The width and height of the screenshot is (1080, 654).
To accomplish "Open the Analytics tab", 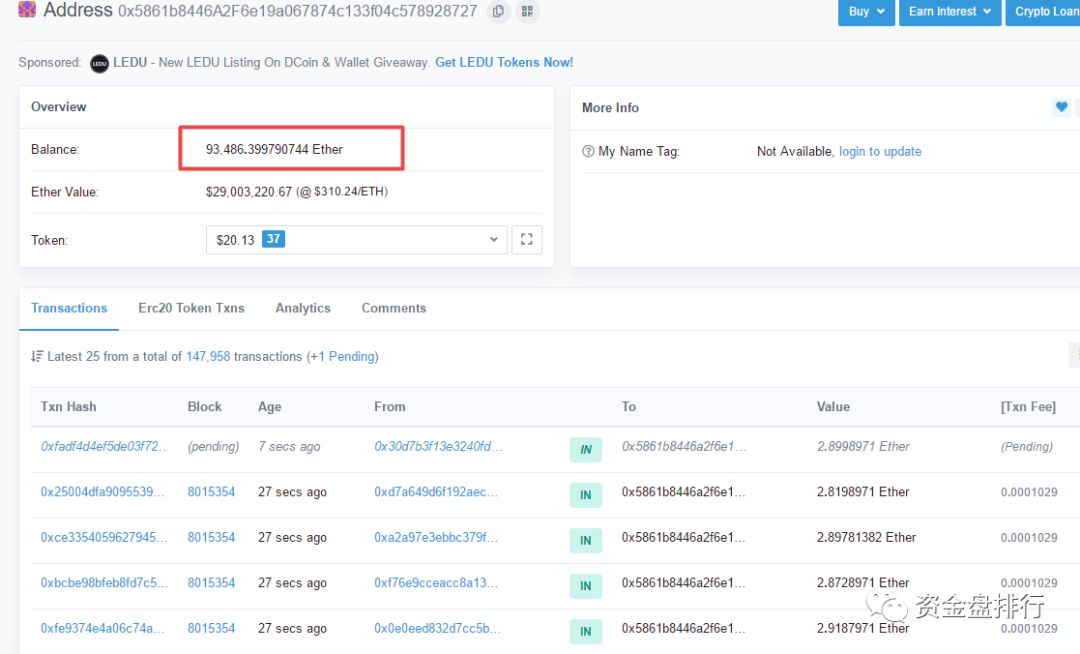I will pyautogui.click(x=303, y=308).
